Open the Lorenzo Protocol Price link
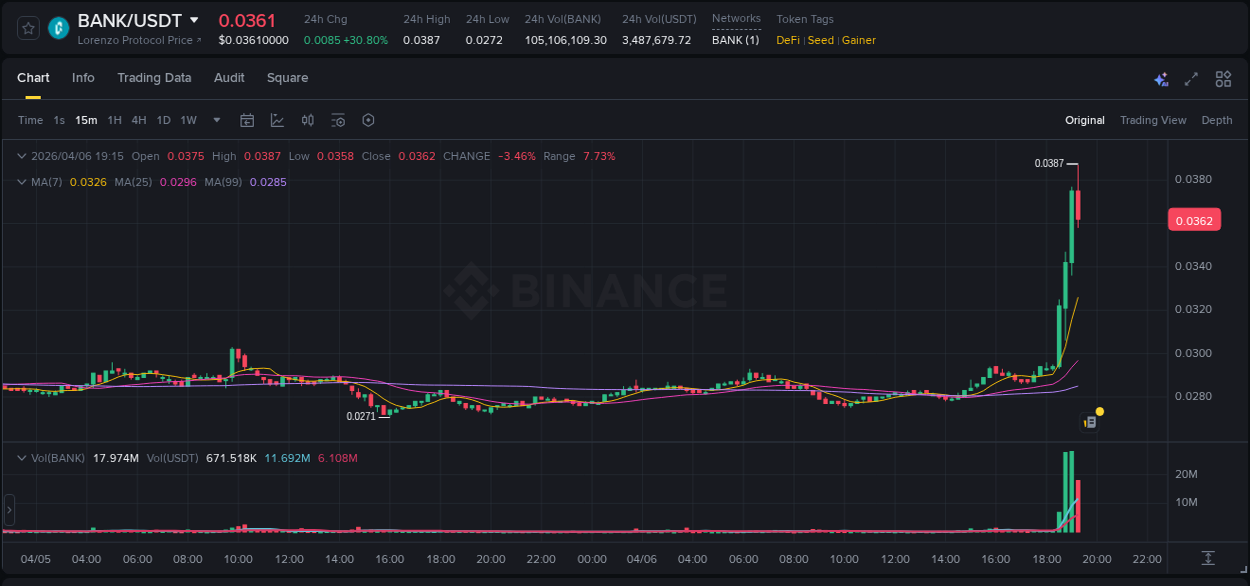Viewport: 1250px width, 586px height. point(139,40)
